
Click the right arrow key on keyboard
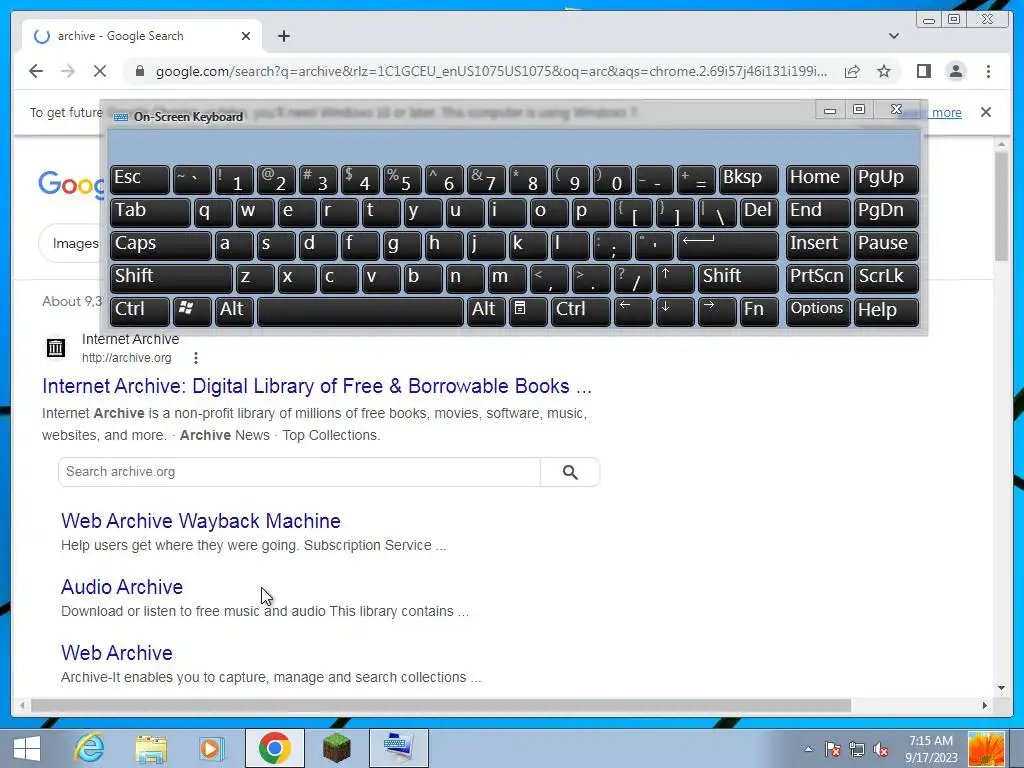(716, 310)
